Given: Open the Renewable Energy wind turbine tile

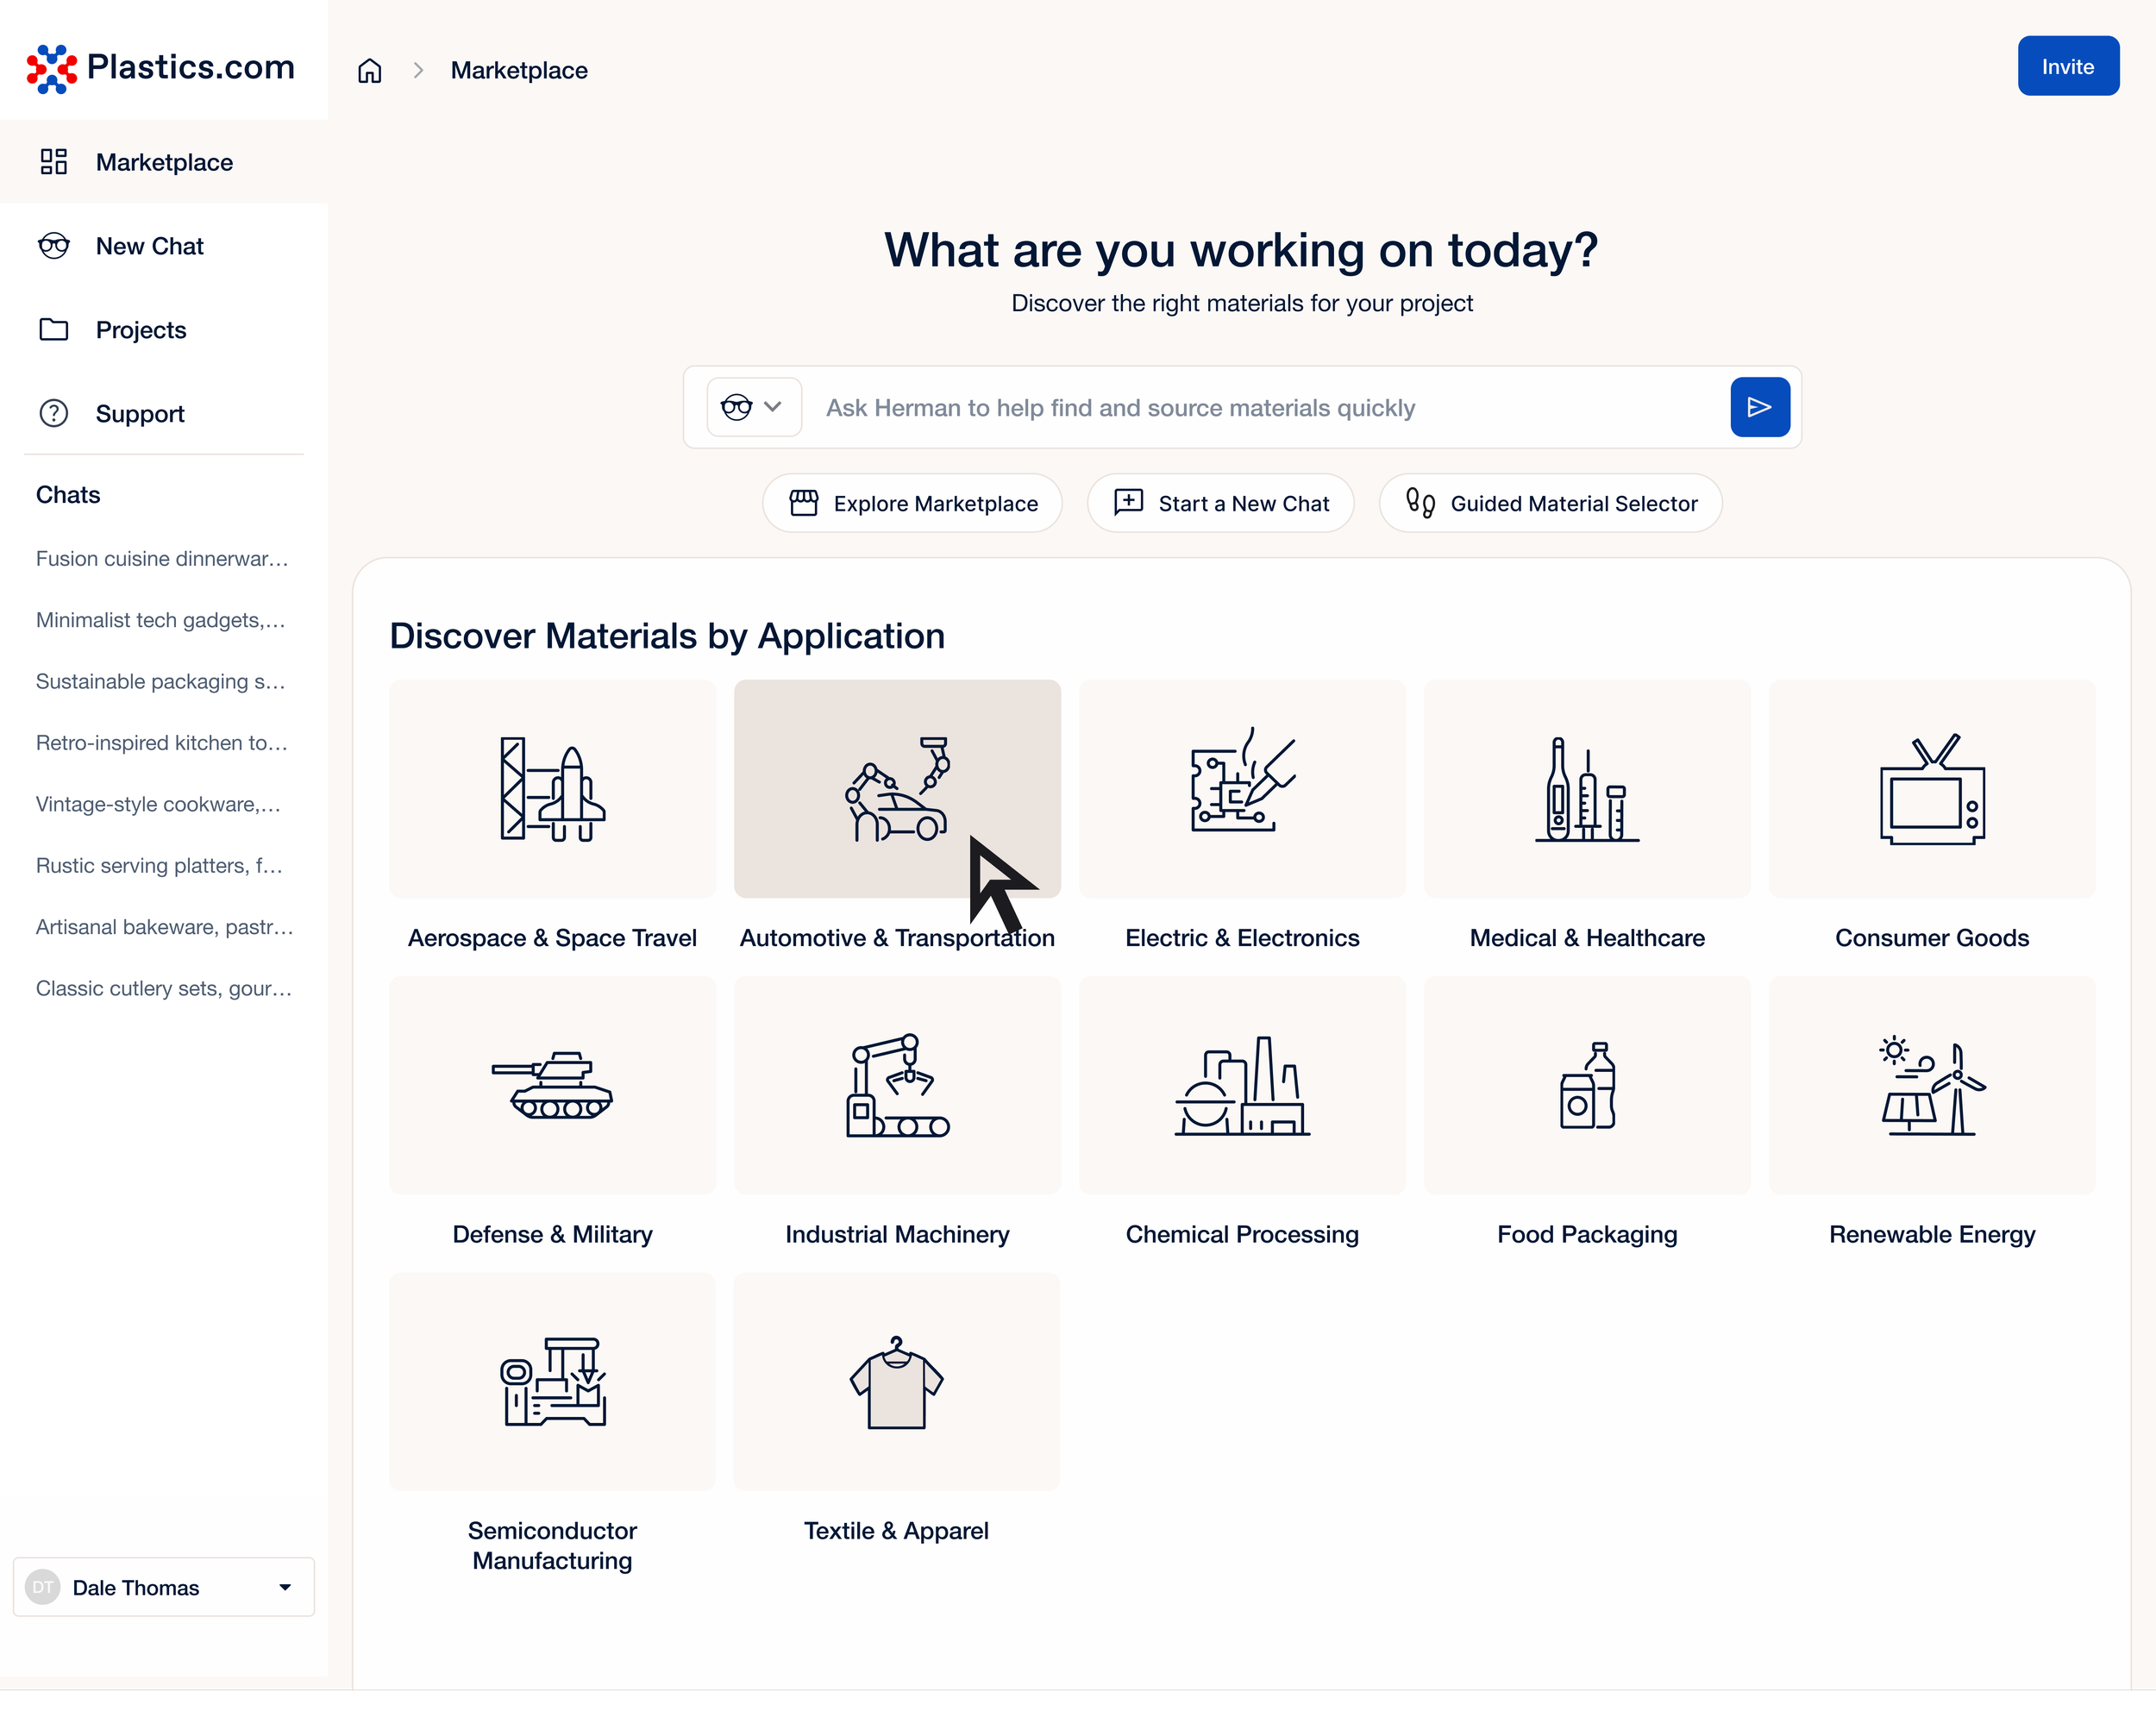Looking at the screenshot, I should (1931, 1085).
